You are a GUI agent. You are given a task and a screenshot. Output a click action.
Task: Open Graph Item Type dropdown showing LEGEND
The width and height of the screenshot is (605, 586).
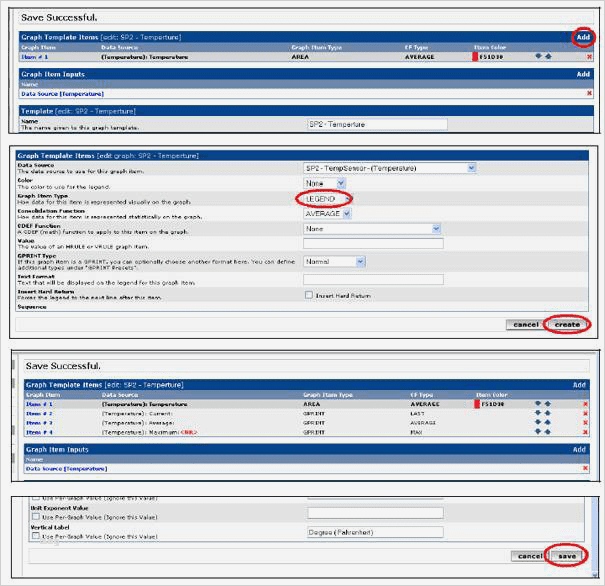[x=328, y=199]
